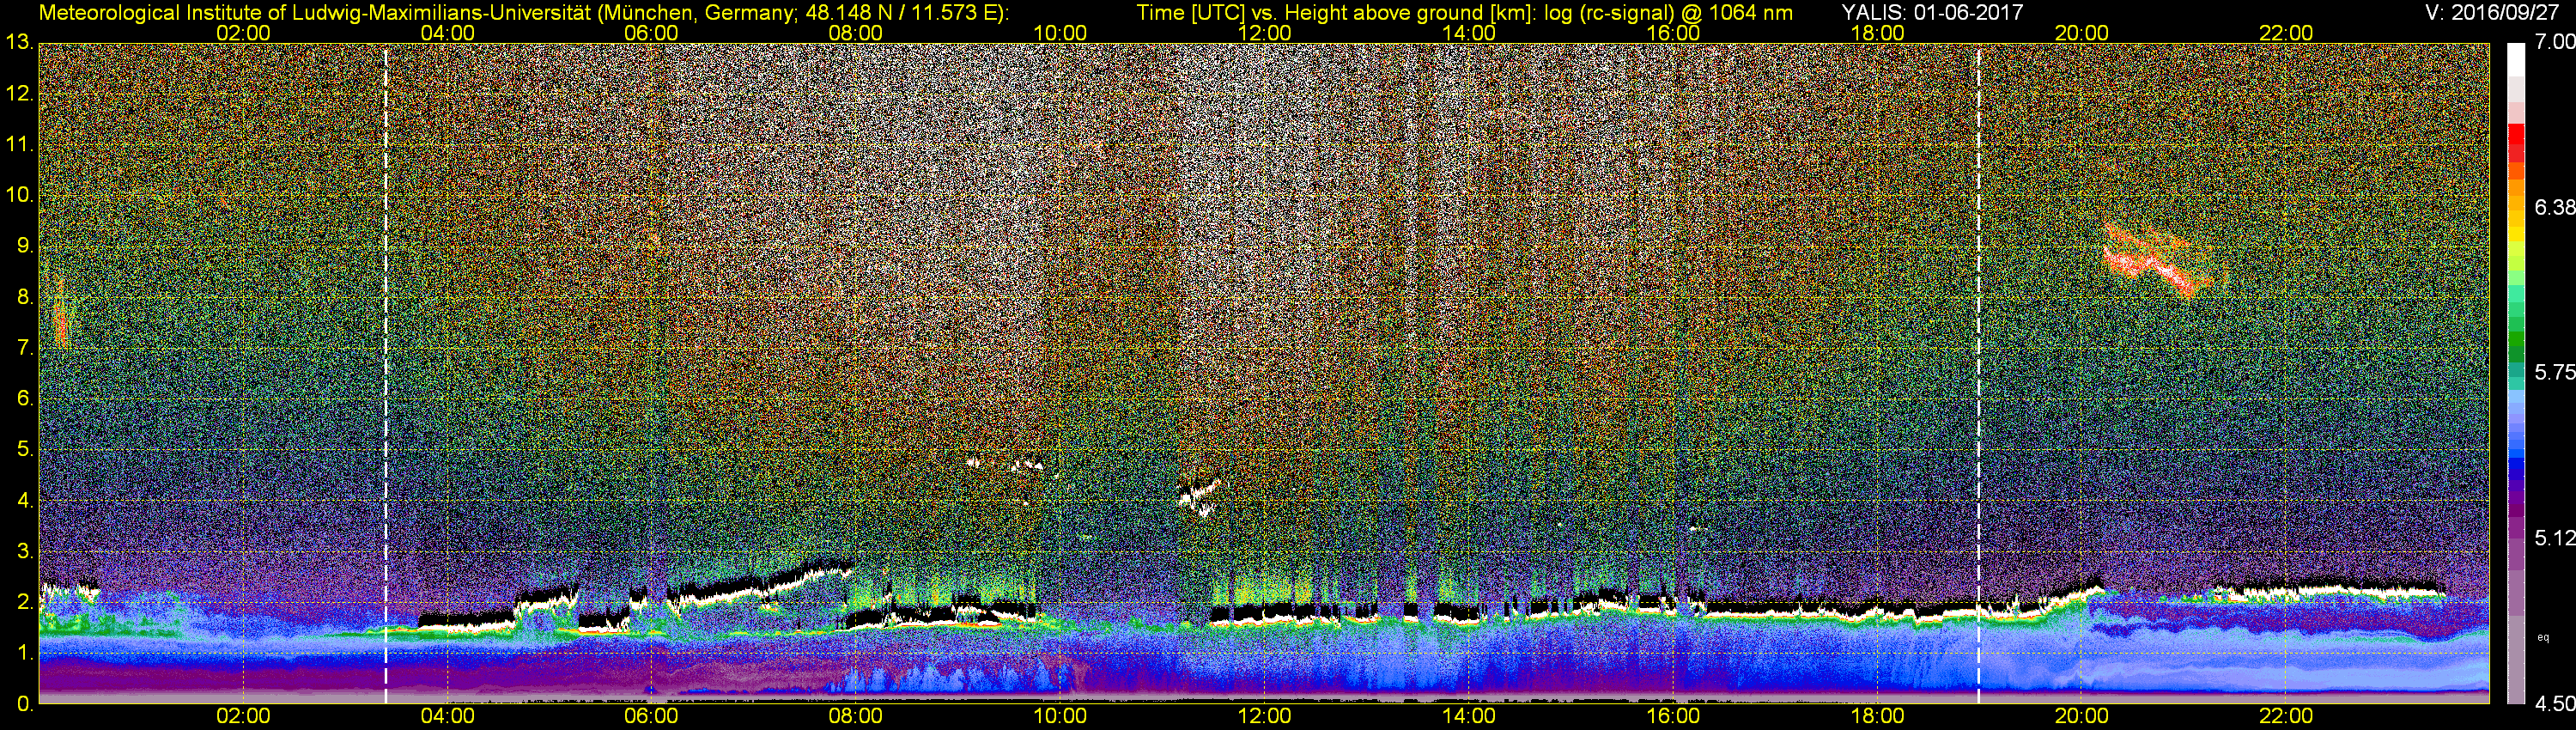Click the white dashed vertical marker before 04:00

coord(386,373)
